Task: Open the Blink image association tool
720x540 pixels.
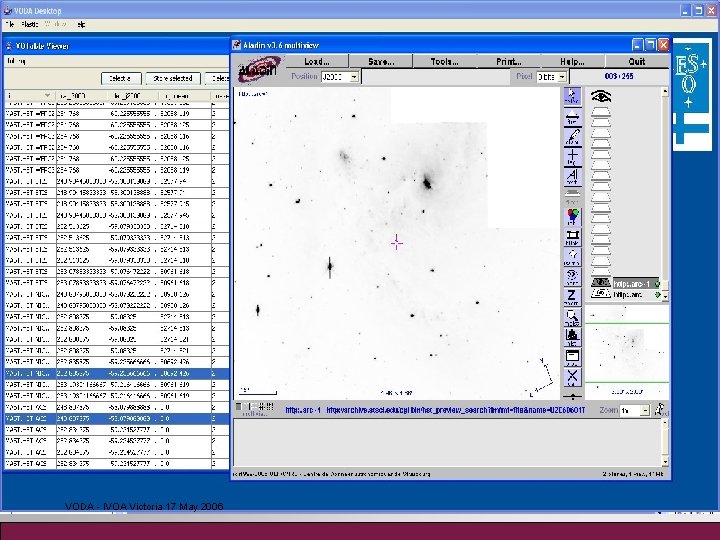Action: [572, 237]
